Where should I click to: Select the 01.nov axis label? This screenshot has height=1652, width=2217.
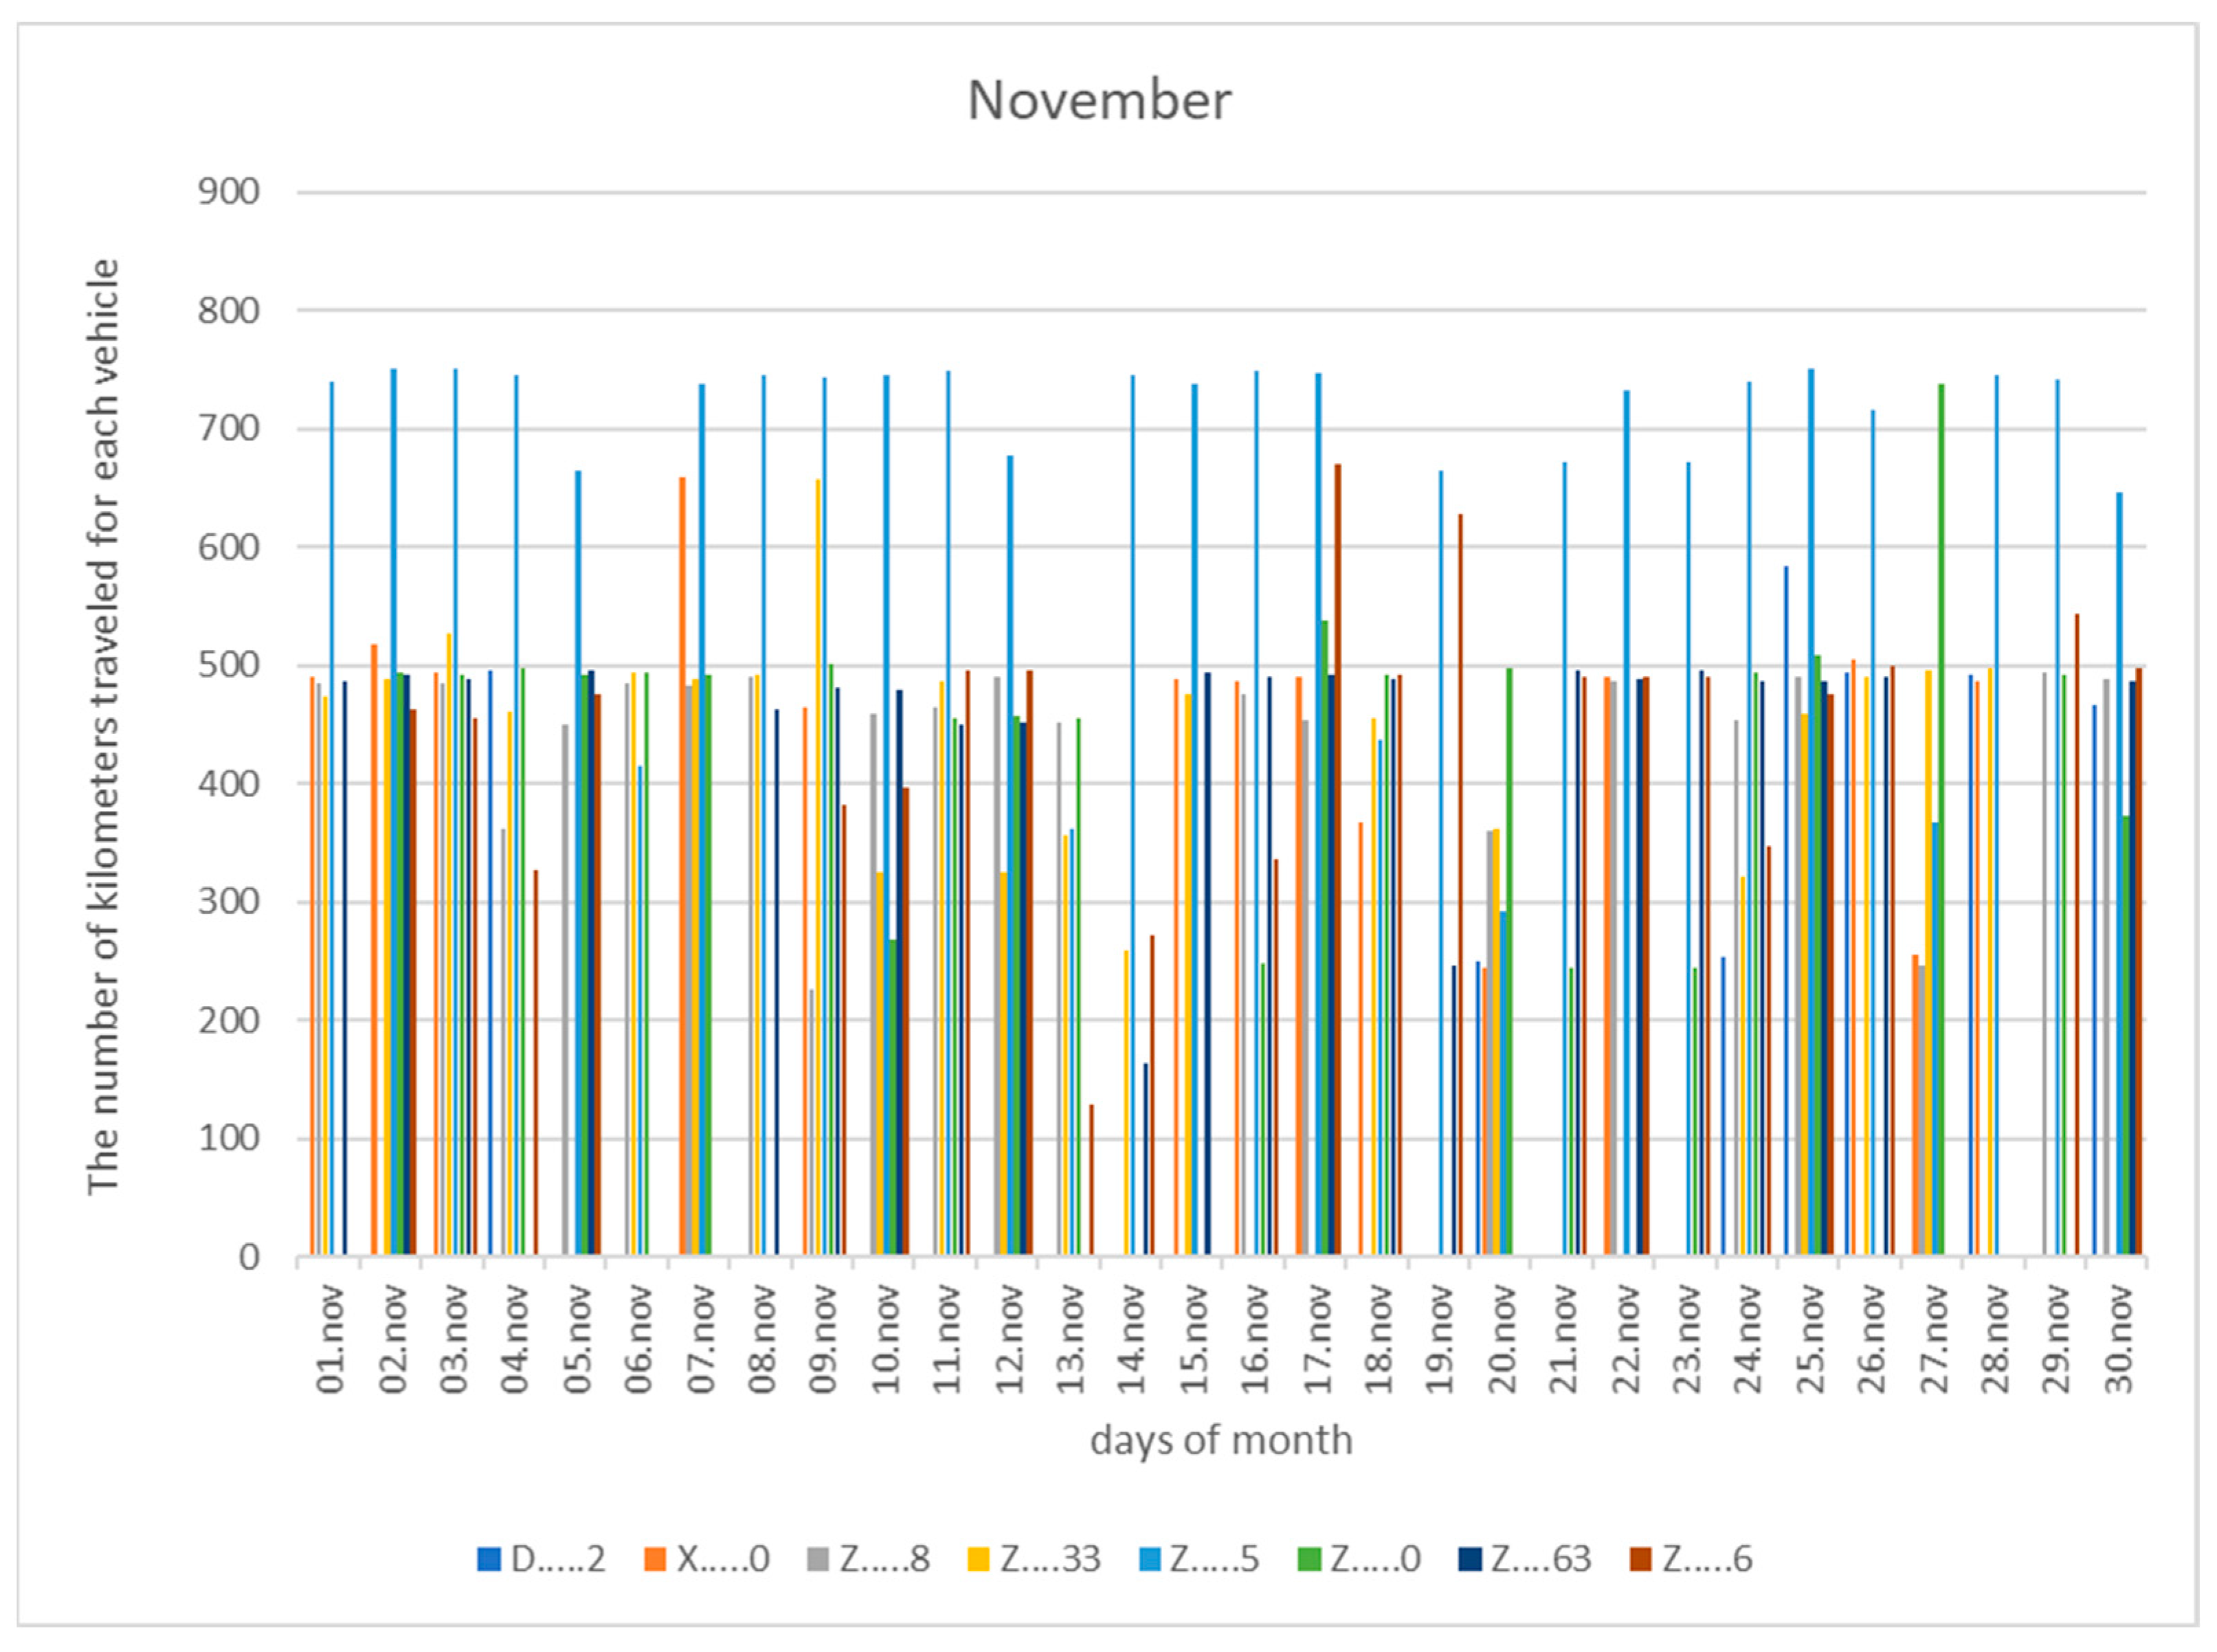tap(331, 1339)
